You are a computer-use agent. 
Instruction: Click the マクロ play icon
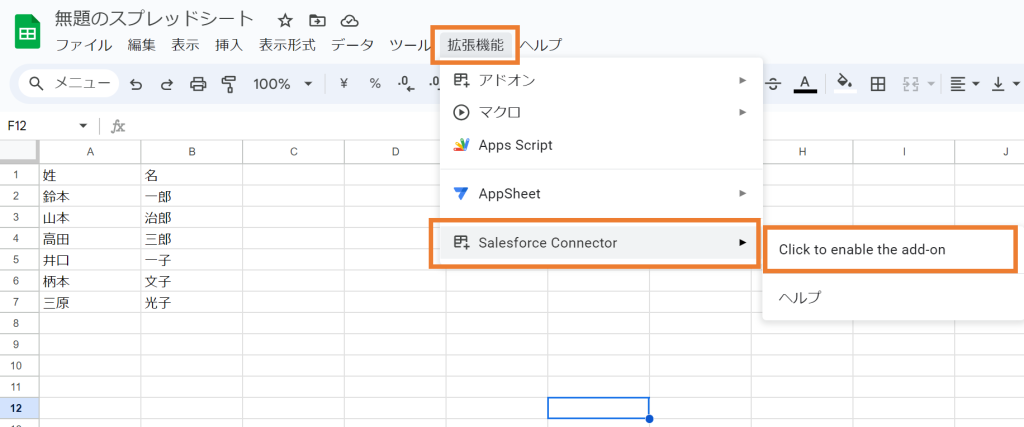tap(461, 112)
